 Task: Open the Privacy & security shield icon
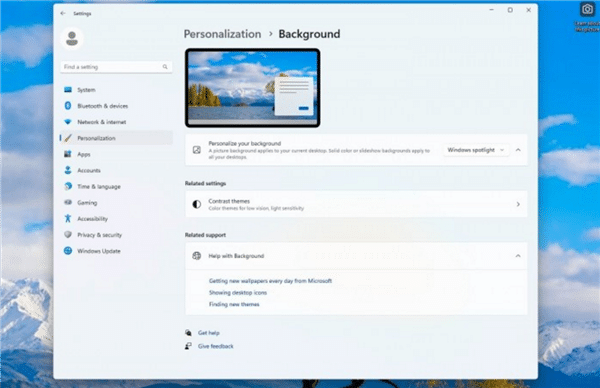click(68, 234)
